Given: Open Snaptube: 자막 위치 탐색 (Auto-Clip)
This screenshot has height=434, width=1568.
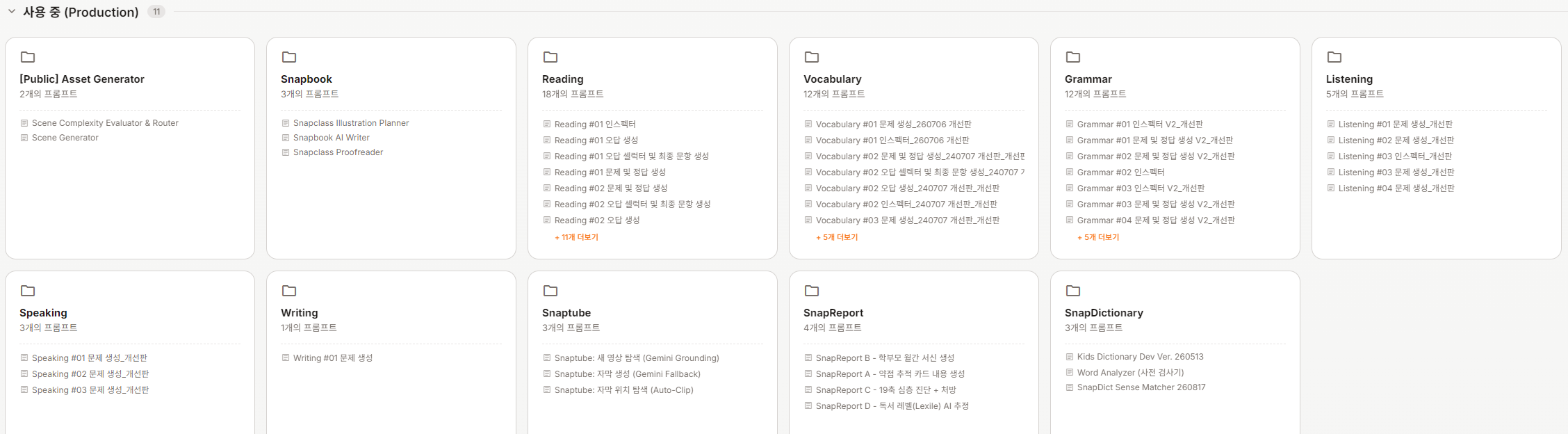Looking at the screenshot, I should 624,390.
